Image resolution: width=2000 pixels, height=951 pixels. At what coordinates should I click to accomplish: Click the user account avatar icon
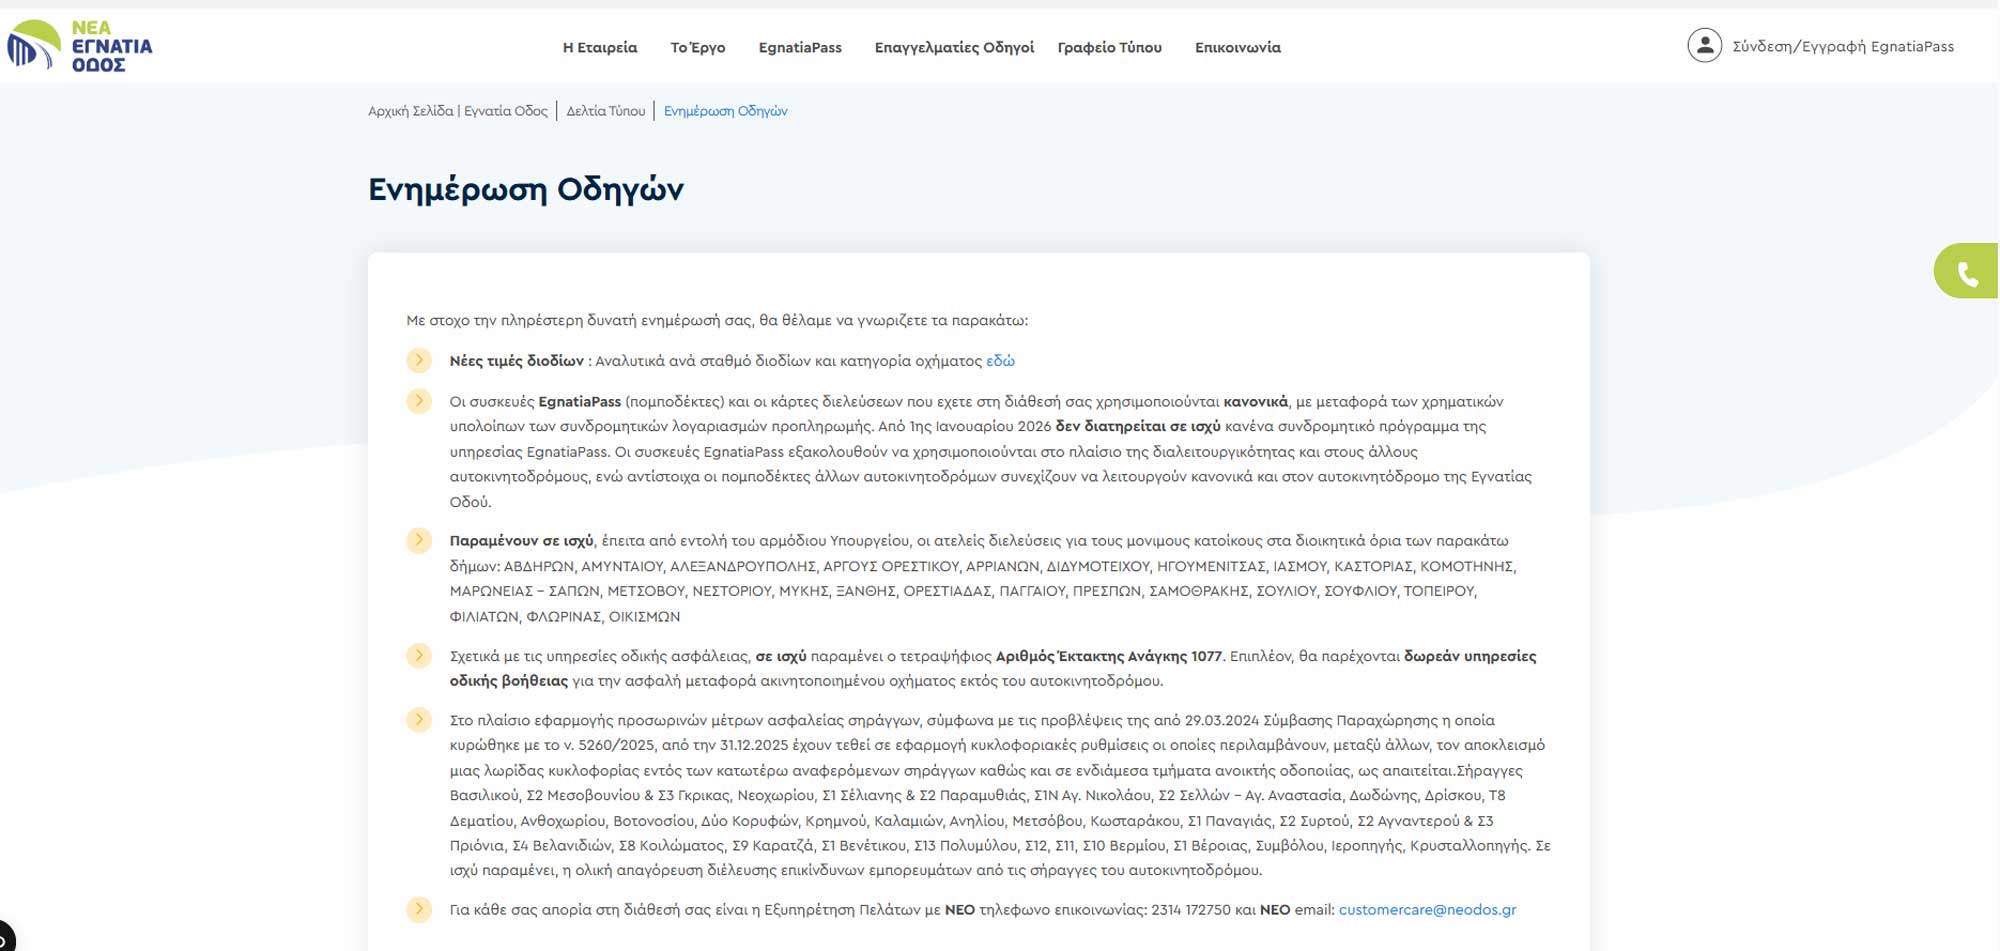[x=1704, y=46]
